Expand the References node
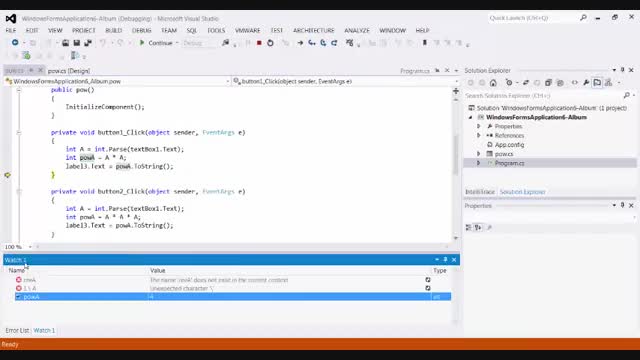 pyautogui.click(x=479, y=136)
